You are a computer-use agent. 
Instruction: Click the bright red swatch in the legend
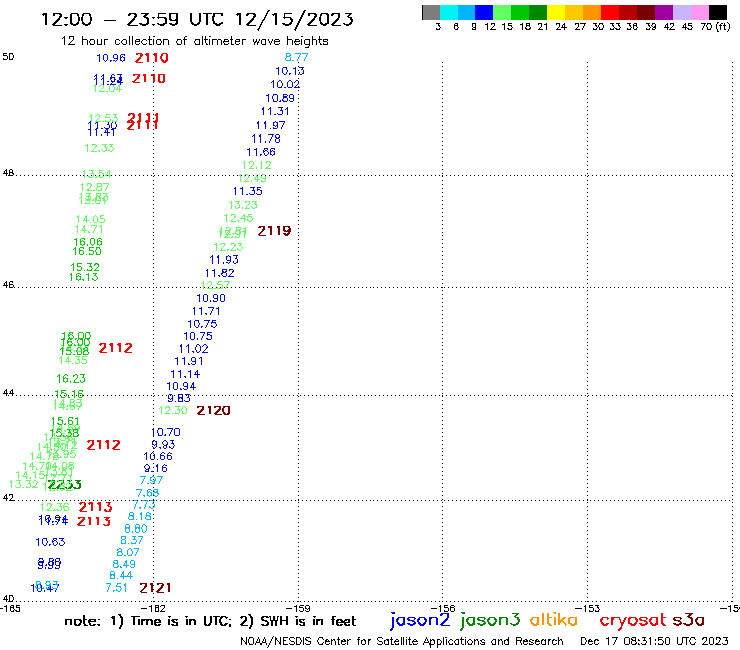610,12
